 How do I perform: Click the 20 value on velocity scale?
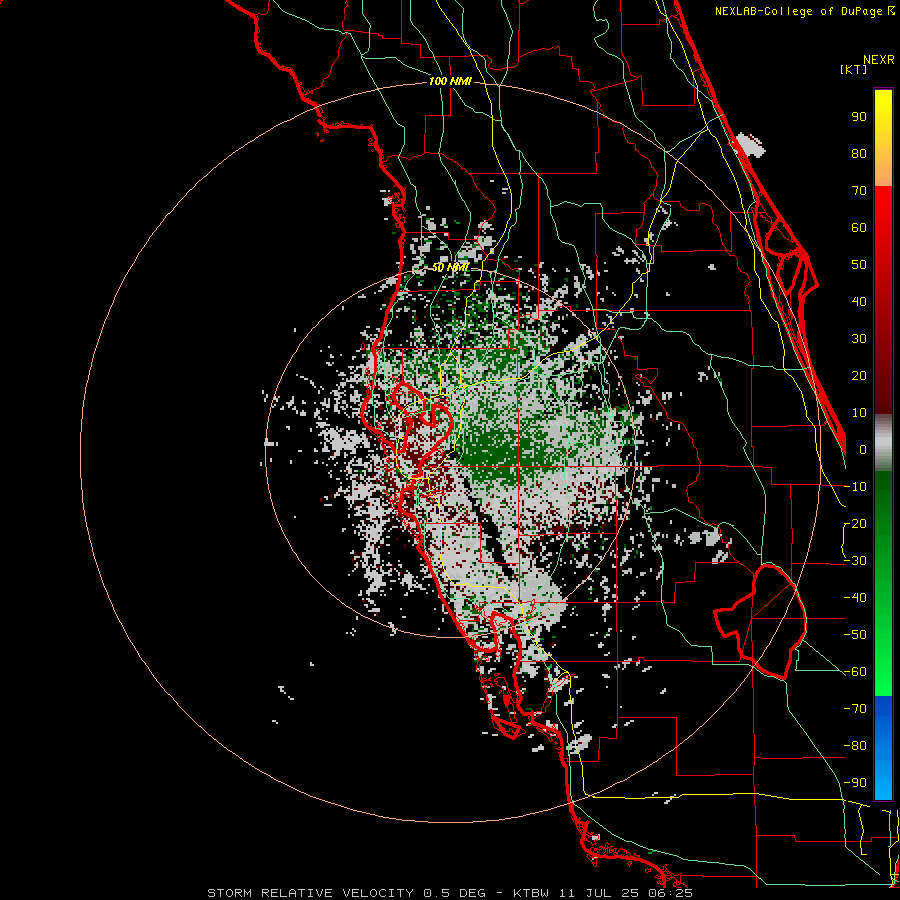859,375
